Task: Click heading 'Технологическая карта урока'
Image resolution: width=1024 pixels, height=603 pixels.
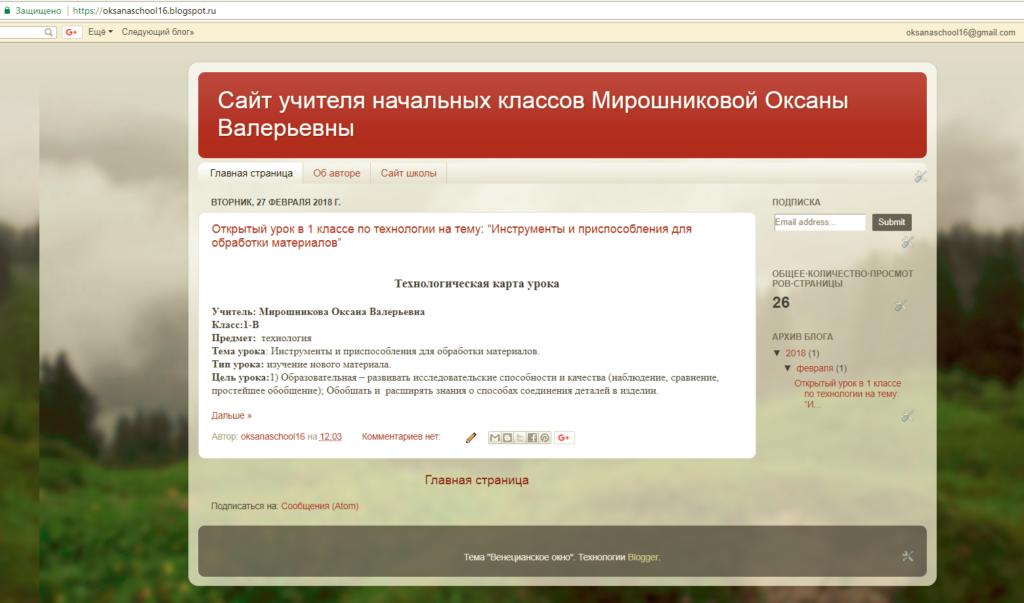Action: tap(477, 284)
